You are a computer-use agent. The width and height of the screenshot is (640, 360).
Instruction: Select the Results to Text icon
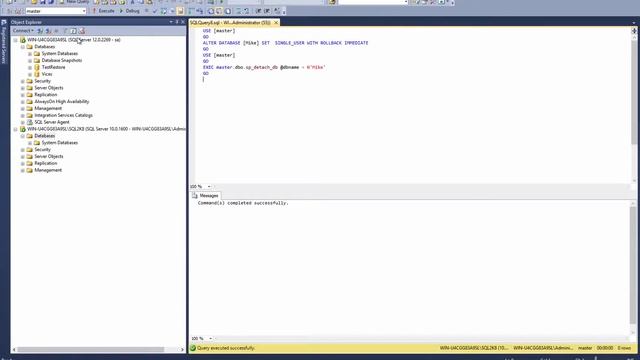211,11
